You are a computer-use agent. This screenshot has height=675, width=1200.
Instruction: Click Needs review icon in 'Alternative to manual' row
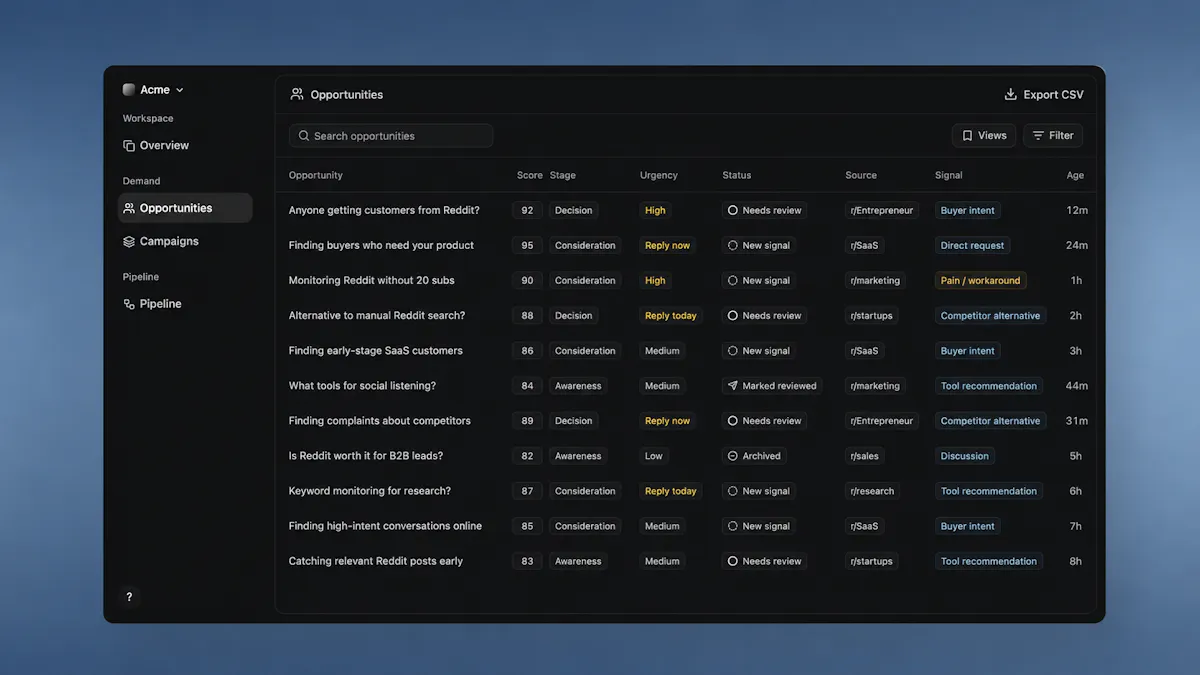coord(733,315)
